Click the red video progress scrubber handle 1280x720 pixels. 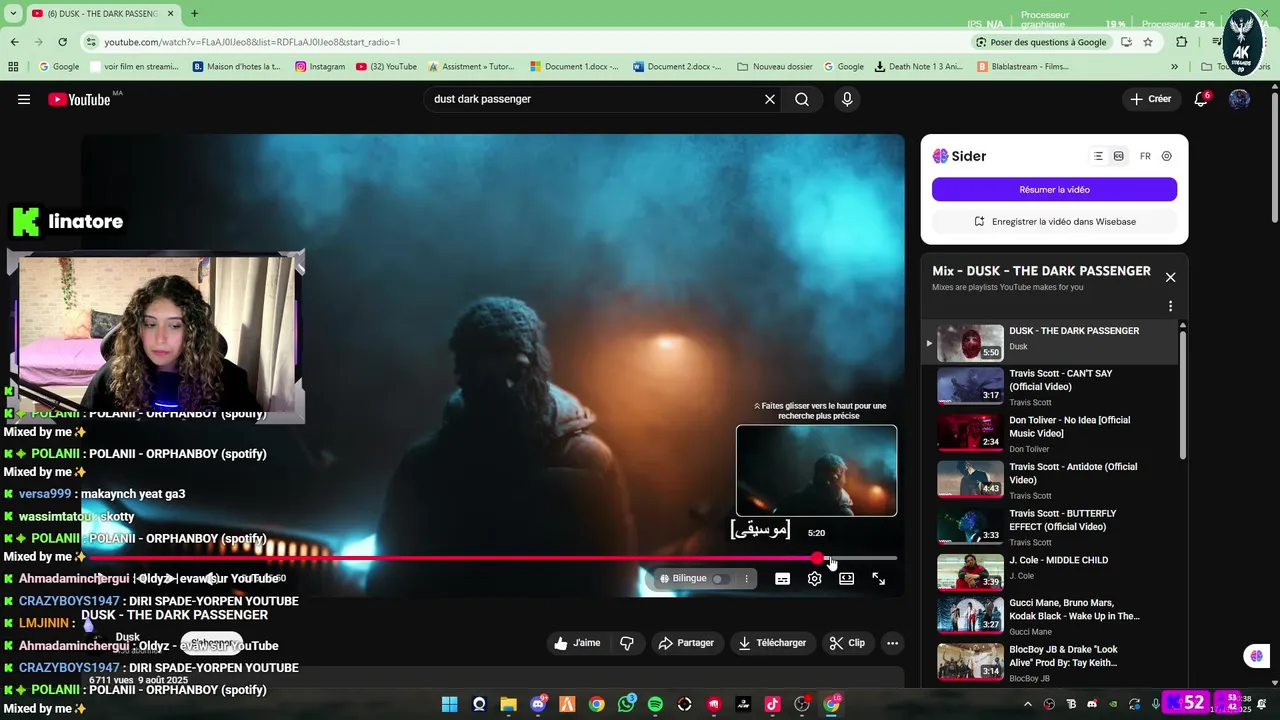tap(818, 558)
